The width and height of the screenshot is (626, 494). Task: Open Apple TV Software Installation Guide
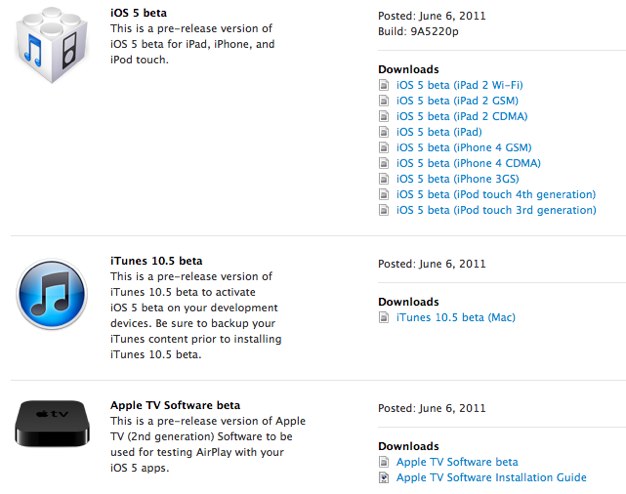(491, 478)
